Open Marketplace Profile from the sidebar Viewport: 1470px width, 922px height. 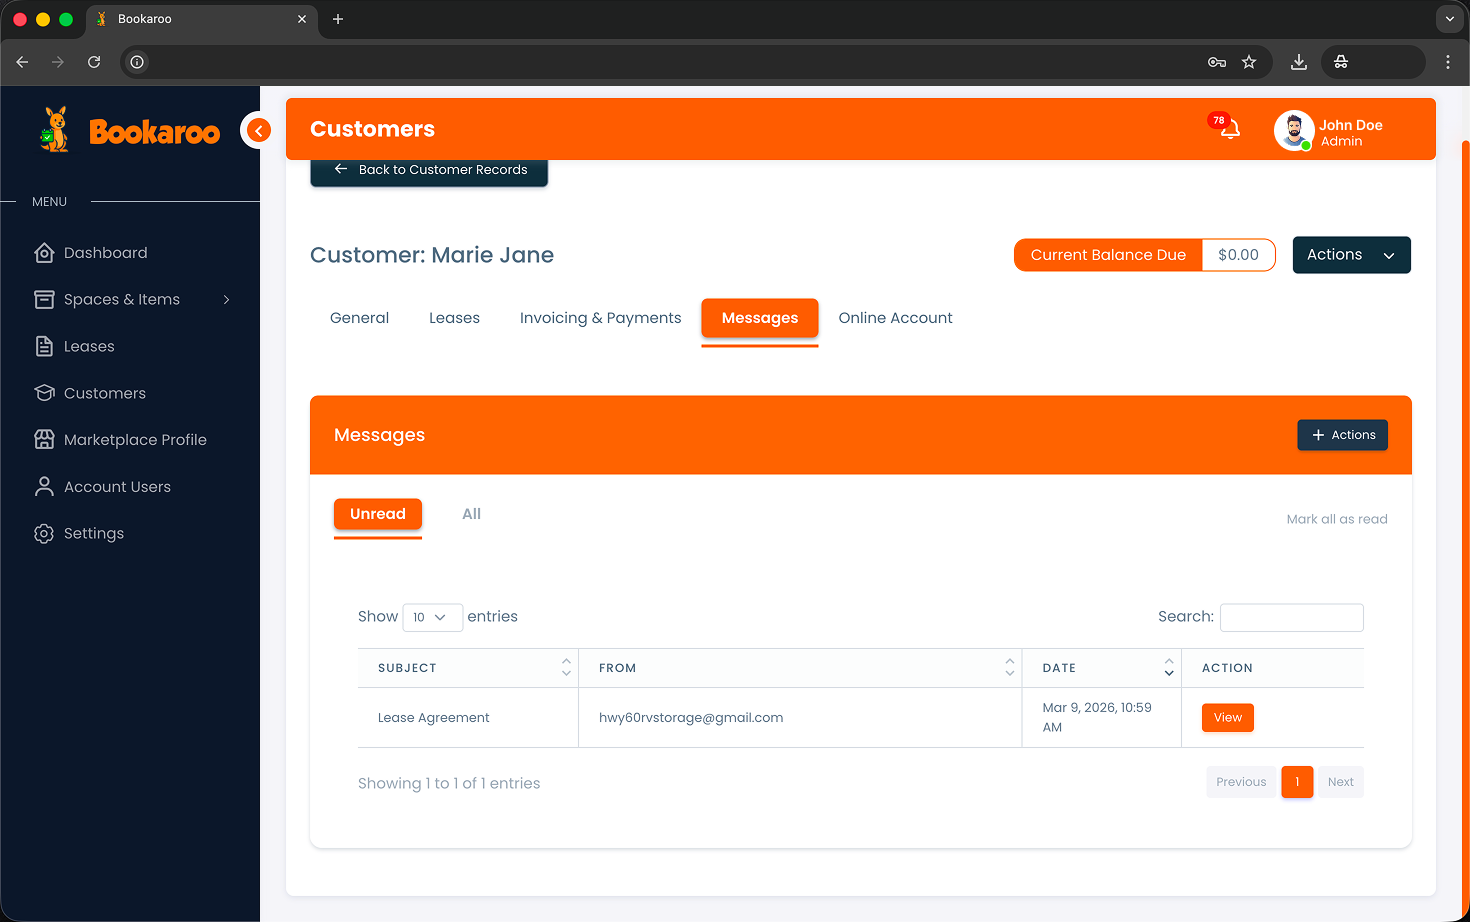135,440
